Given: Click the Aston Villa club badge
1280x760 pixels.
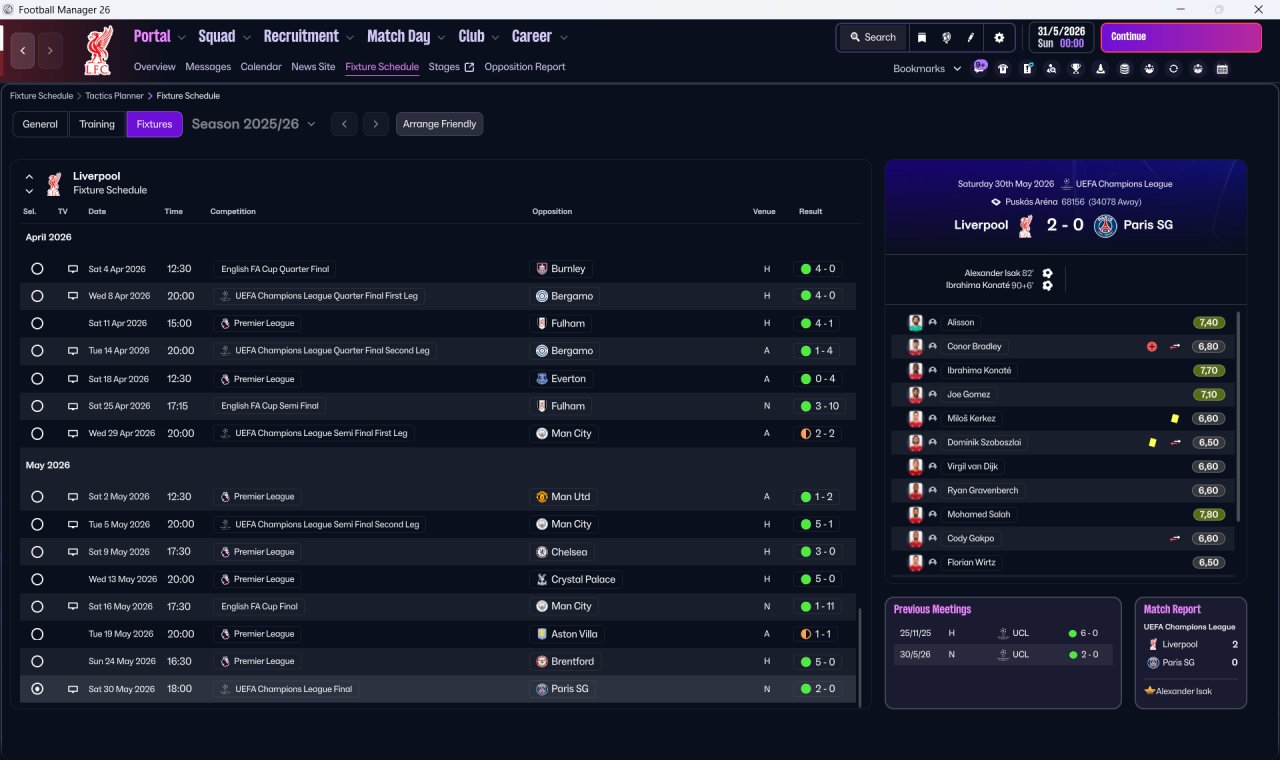Looking at the screenshot, I should (x=542, y=634).
